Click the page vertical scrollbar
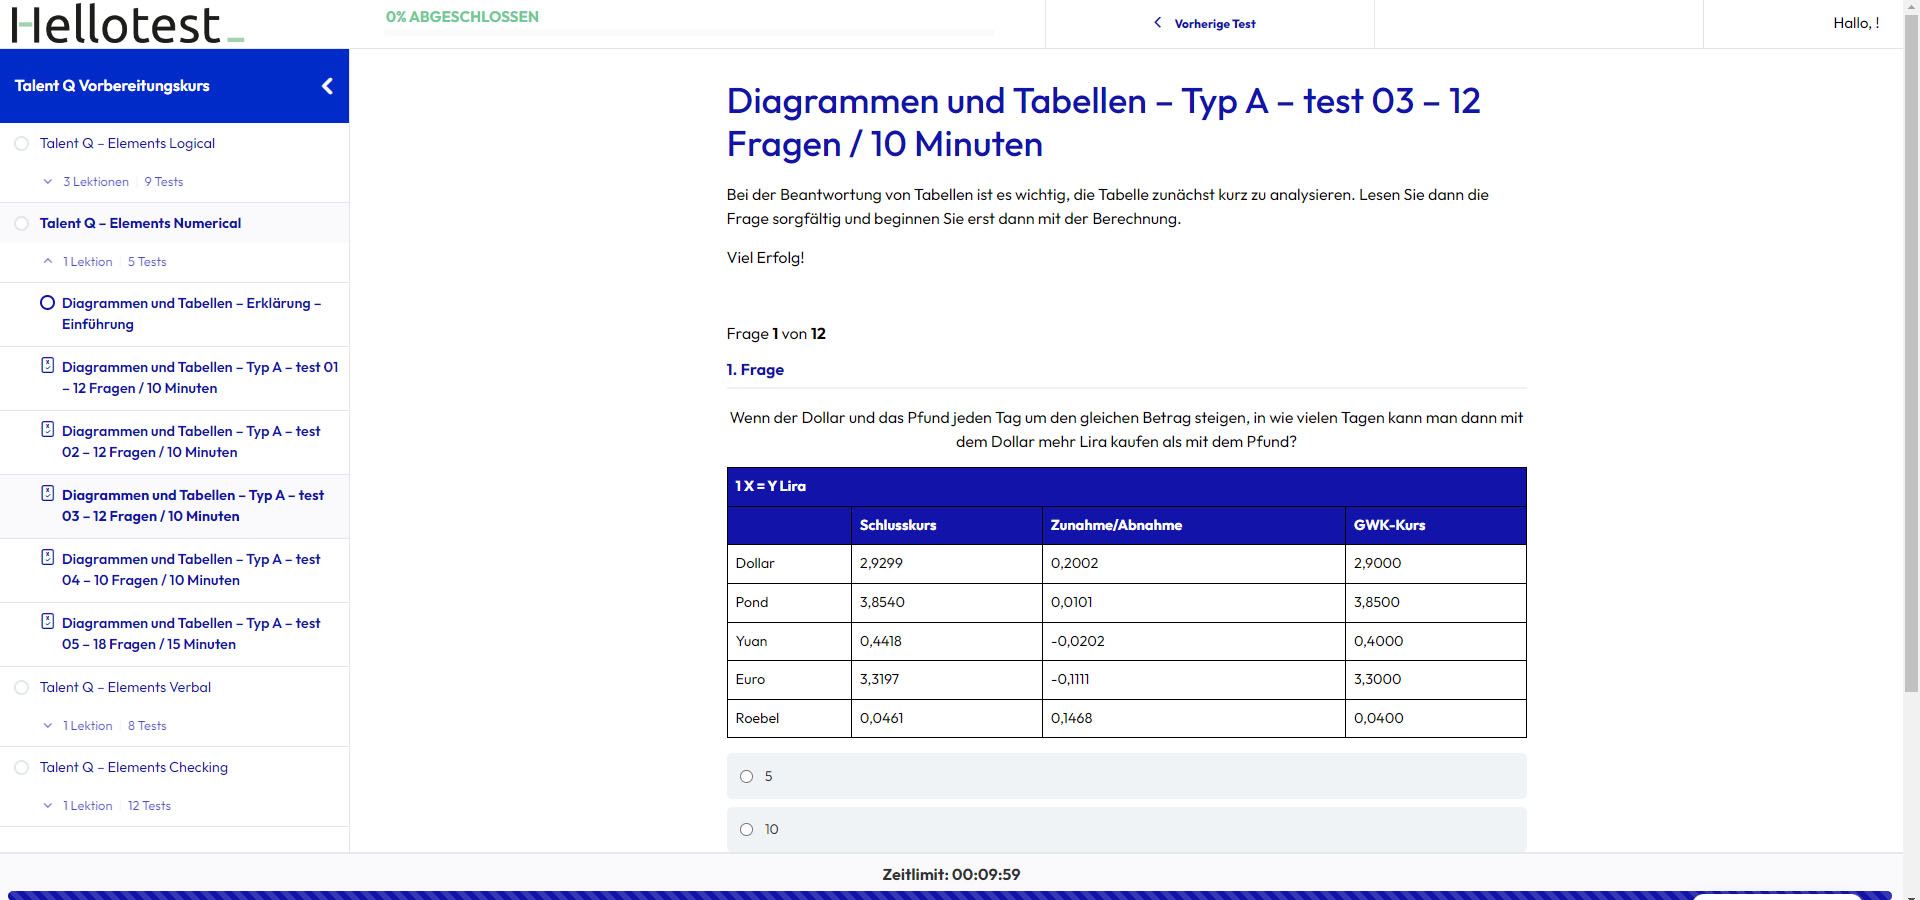Screen dimensions: 1920x900 tap(1911, 355)
